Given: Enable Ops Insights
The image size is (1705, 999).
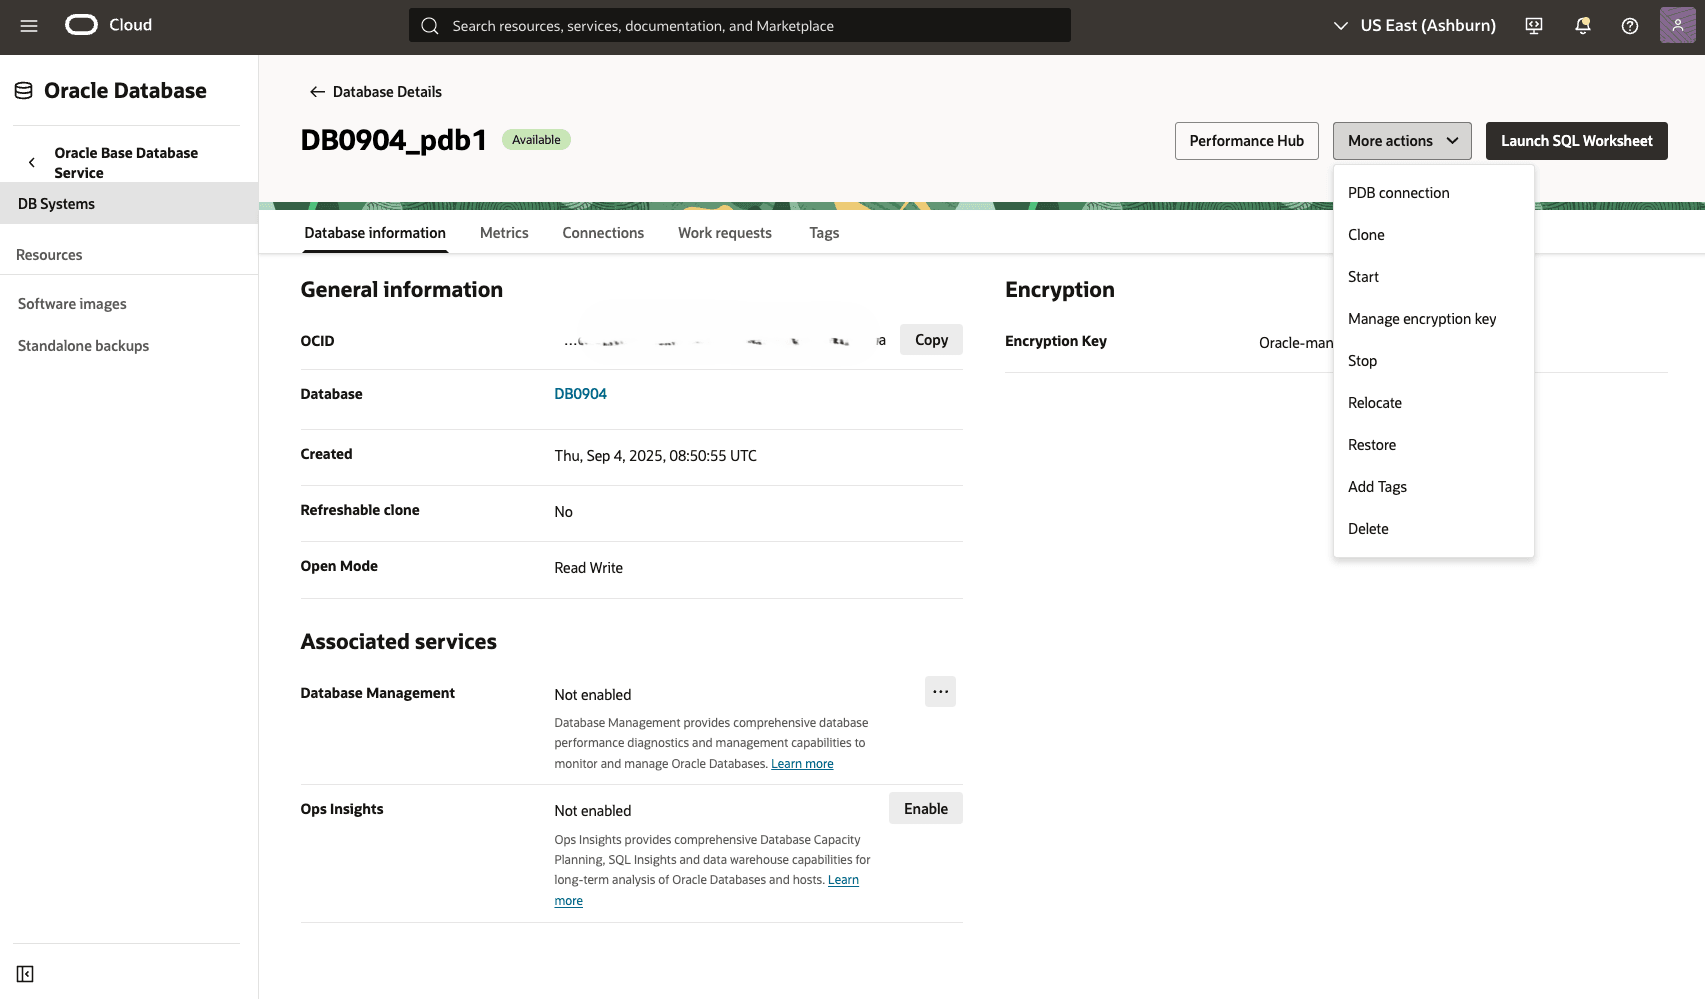Looking at the screenshot, I should [925, 808].
